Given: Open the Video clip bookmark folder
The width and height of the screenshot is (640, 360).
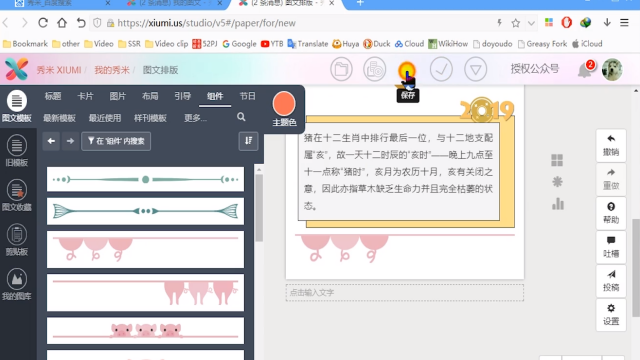Looking at the screenshot, I should point(167,44).
